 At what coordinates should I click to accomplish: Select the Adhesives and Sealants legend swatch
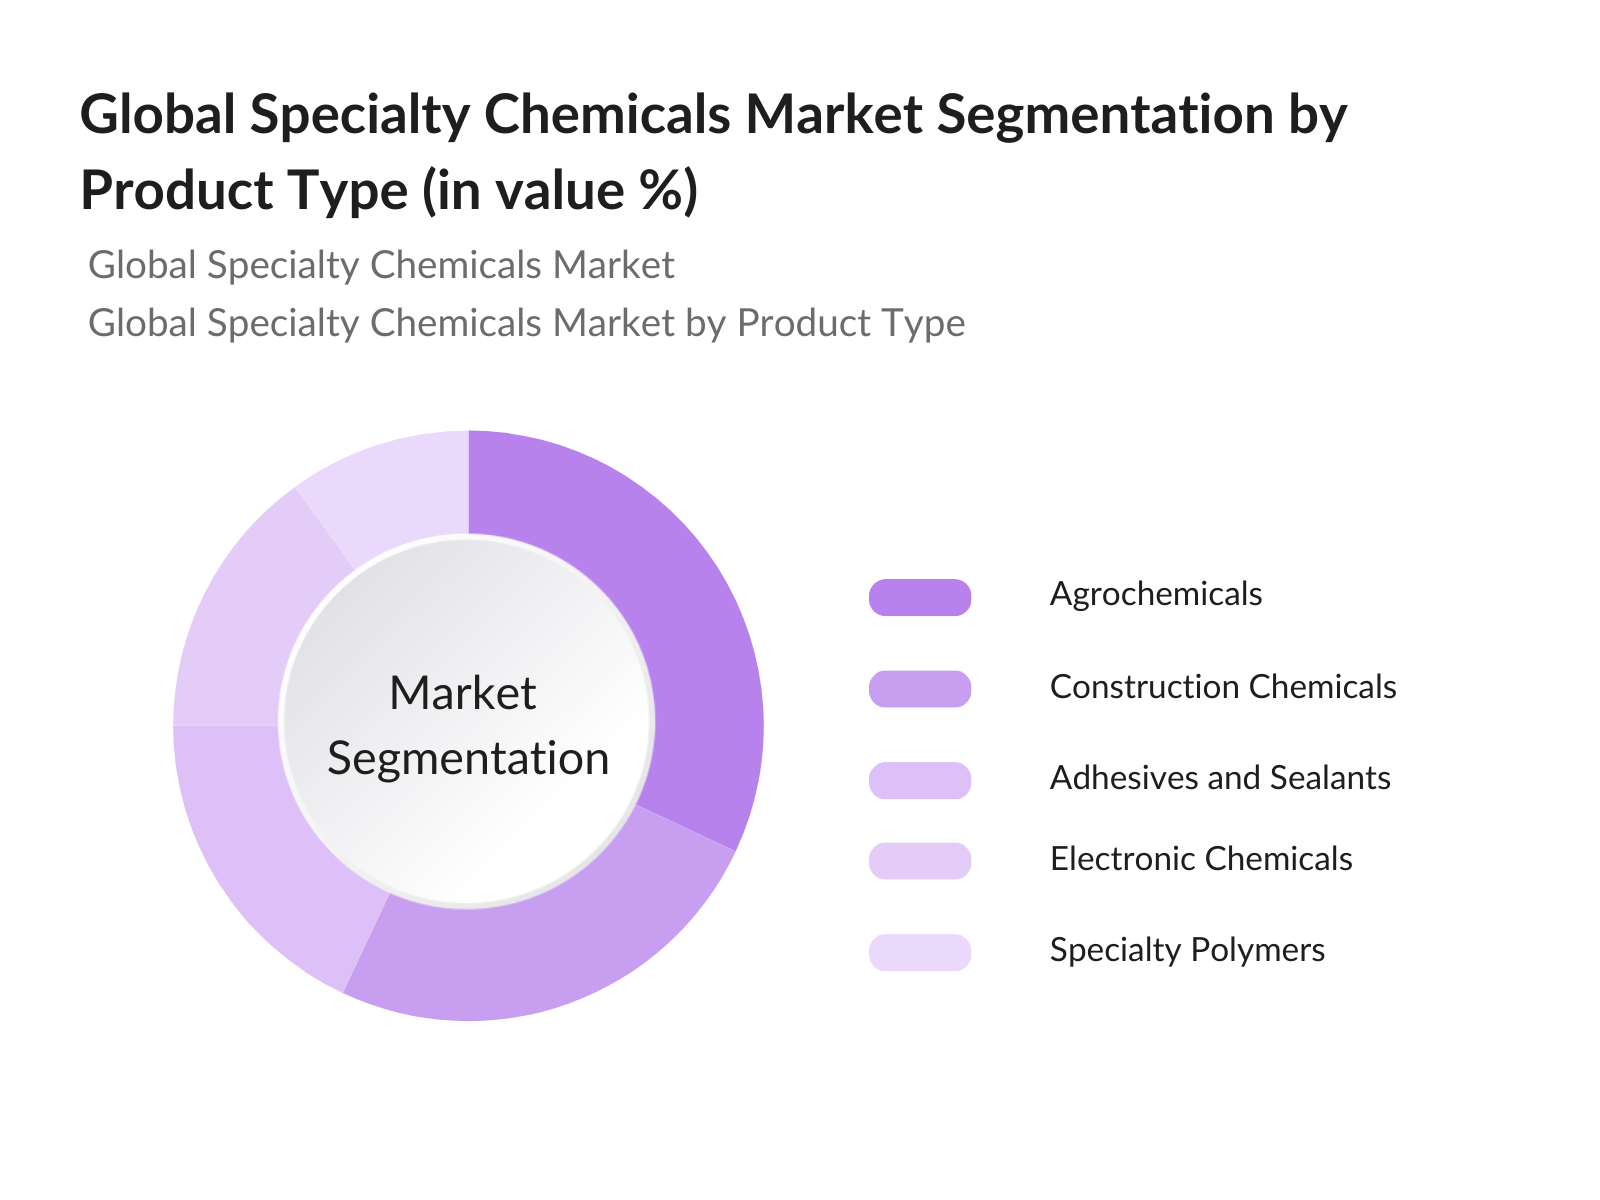[x=920, y=780]
